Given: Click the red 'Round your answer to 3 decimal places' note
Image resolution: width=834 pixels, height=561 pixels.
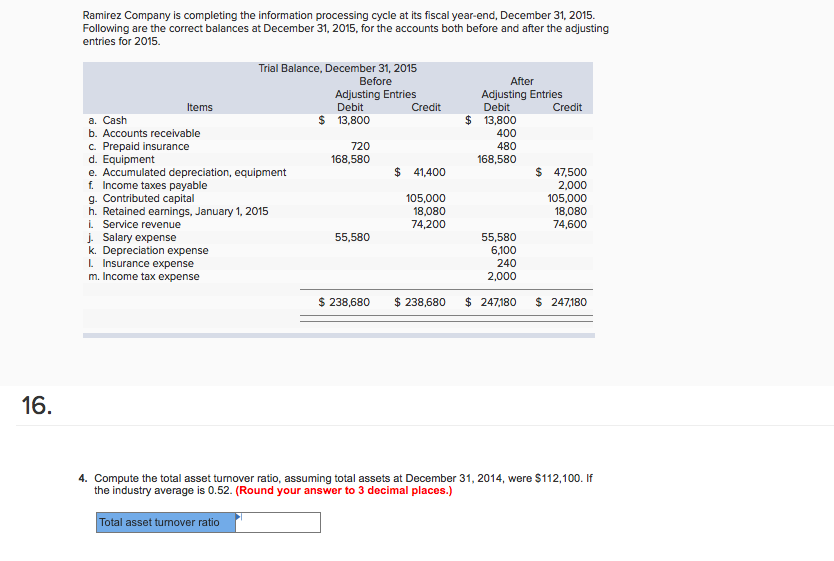Looking at the screenshot, I should point(344,490).
